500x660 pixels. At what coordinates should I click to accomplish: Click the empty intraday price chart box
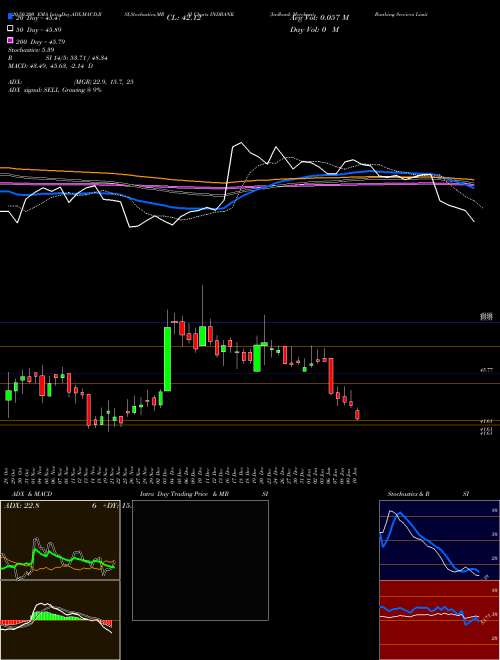point(200,560)
